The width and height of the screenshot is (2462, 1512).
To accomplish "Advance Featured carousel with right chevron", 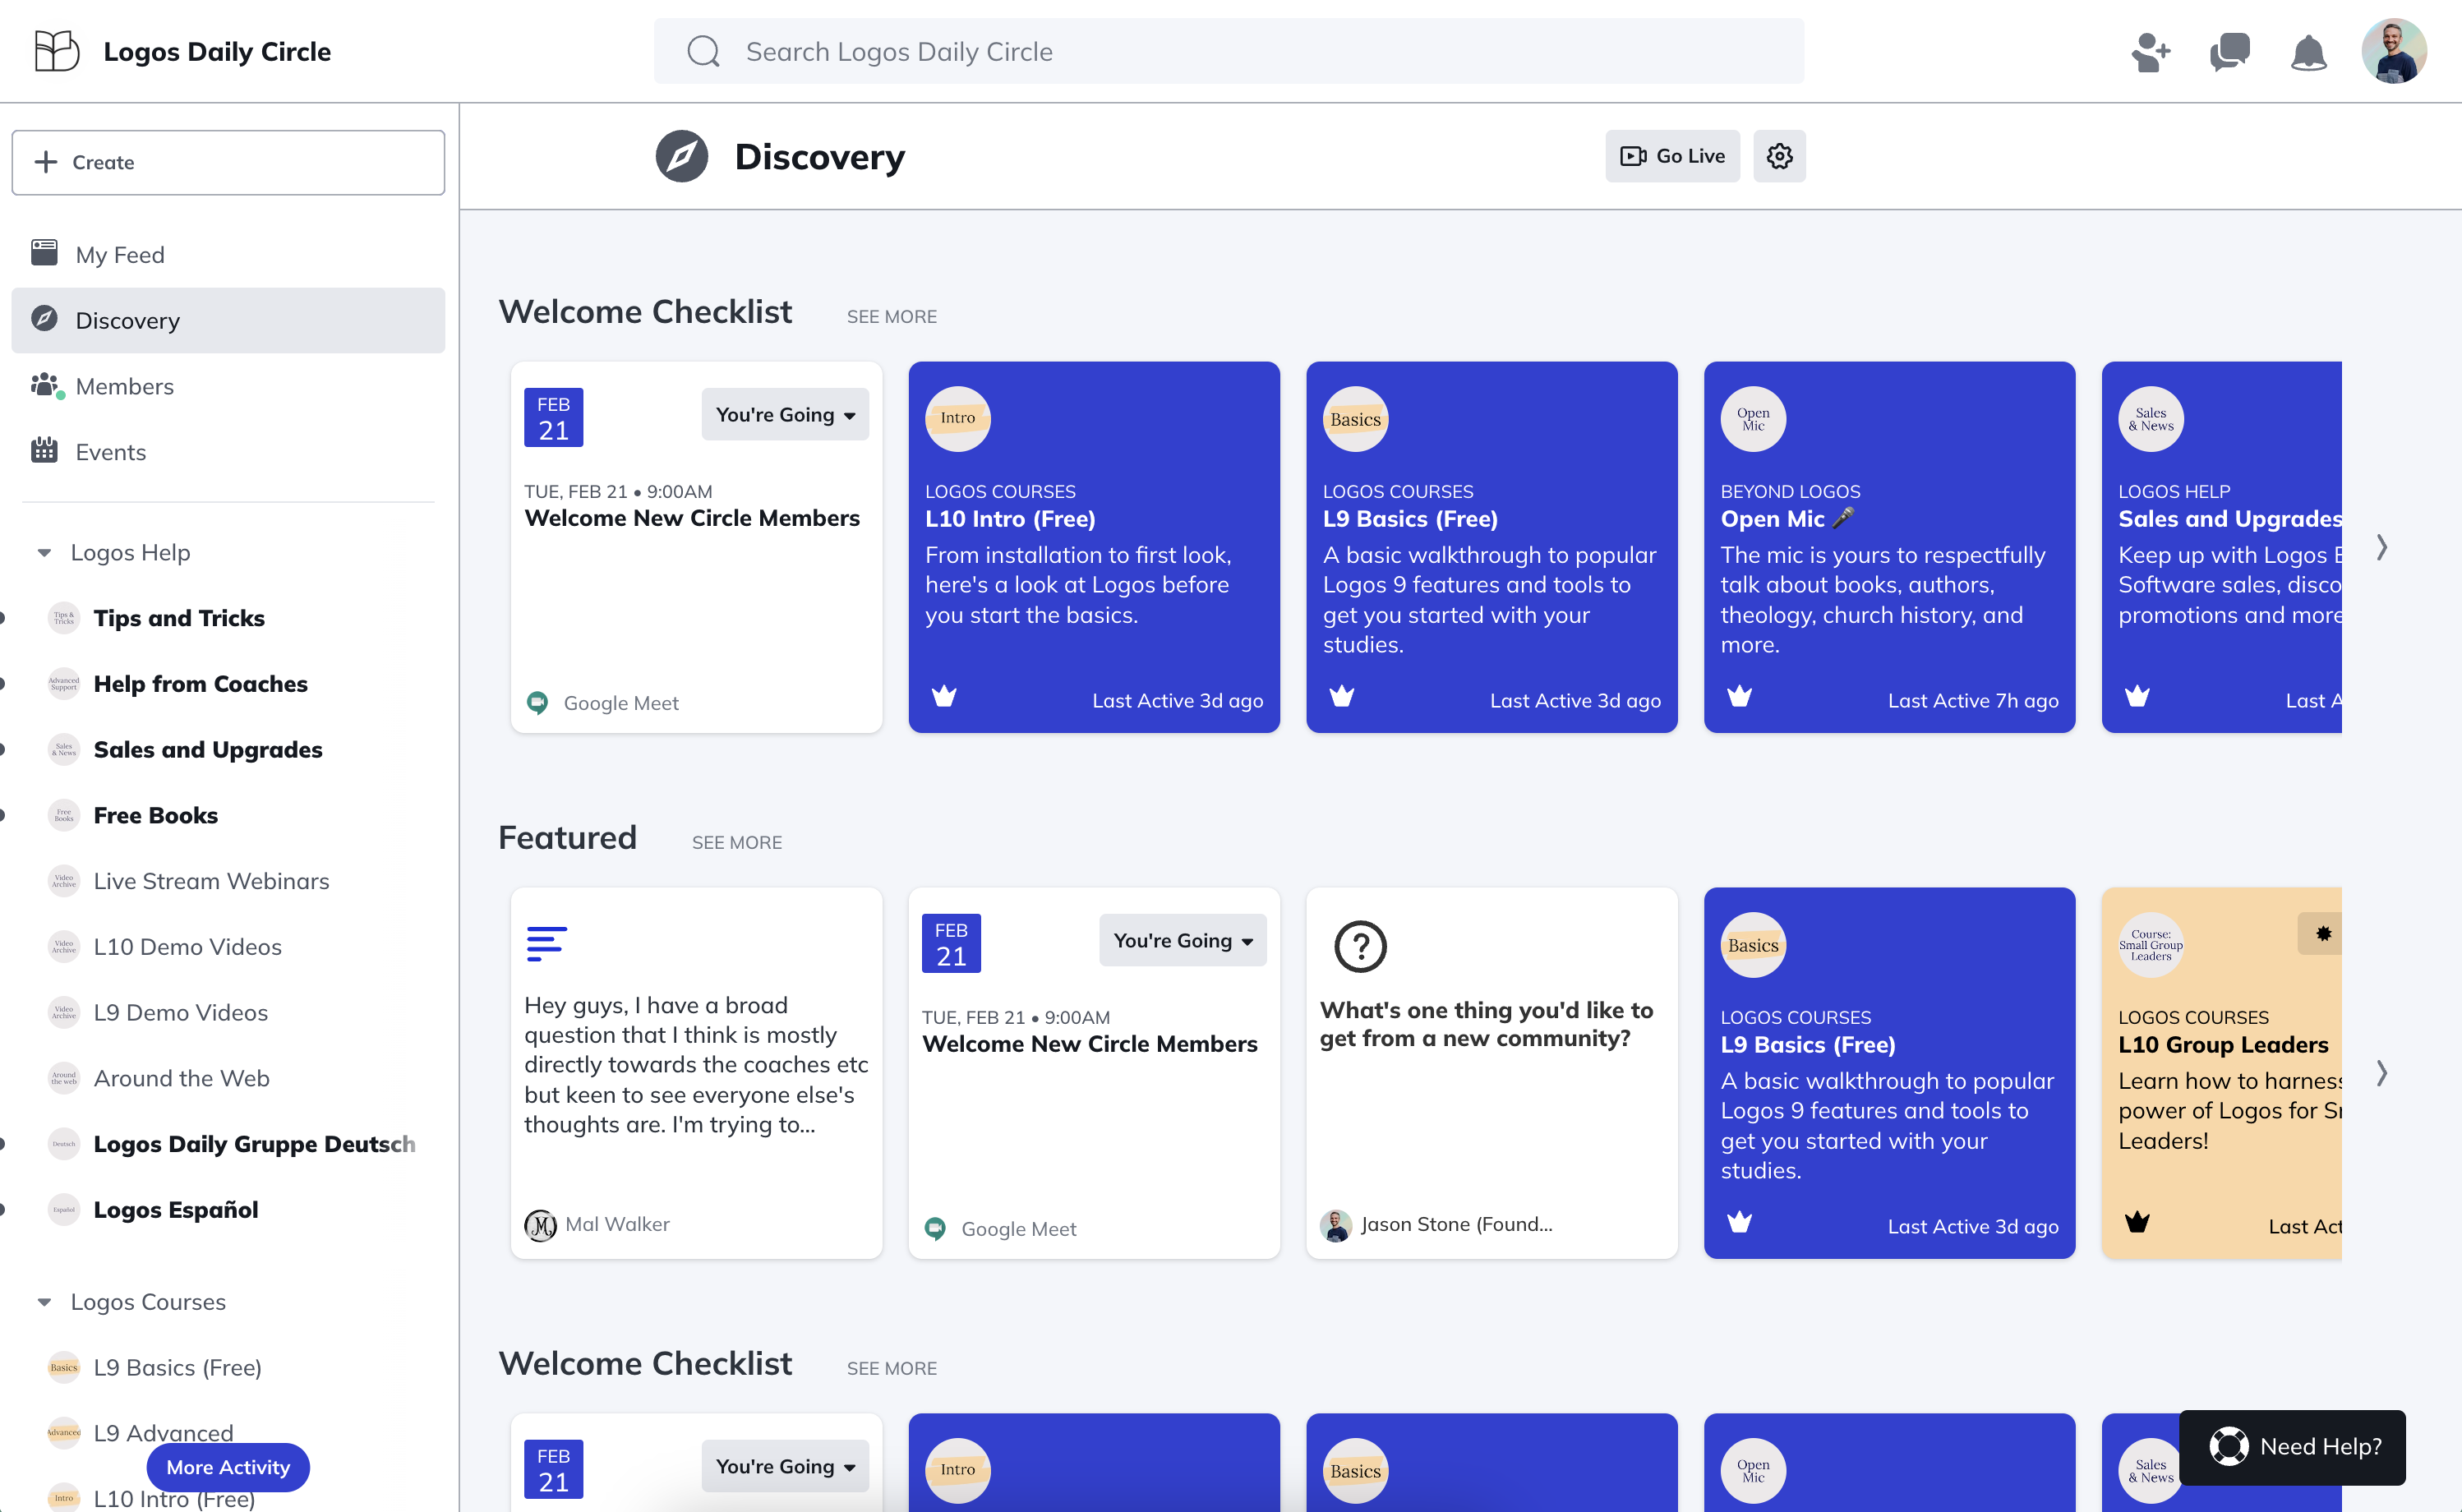I will 2382,1073.
